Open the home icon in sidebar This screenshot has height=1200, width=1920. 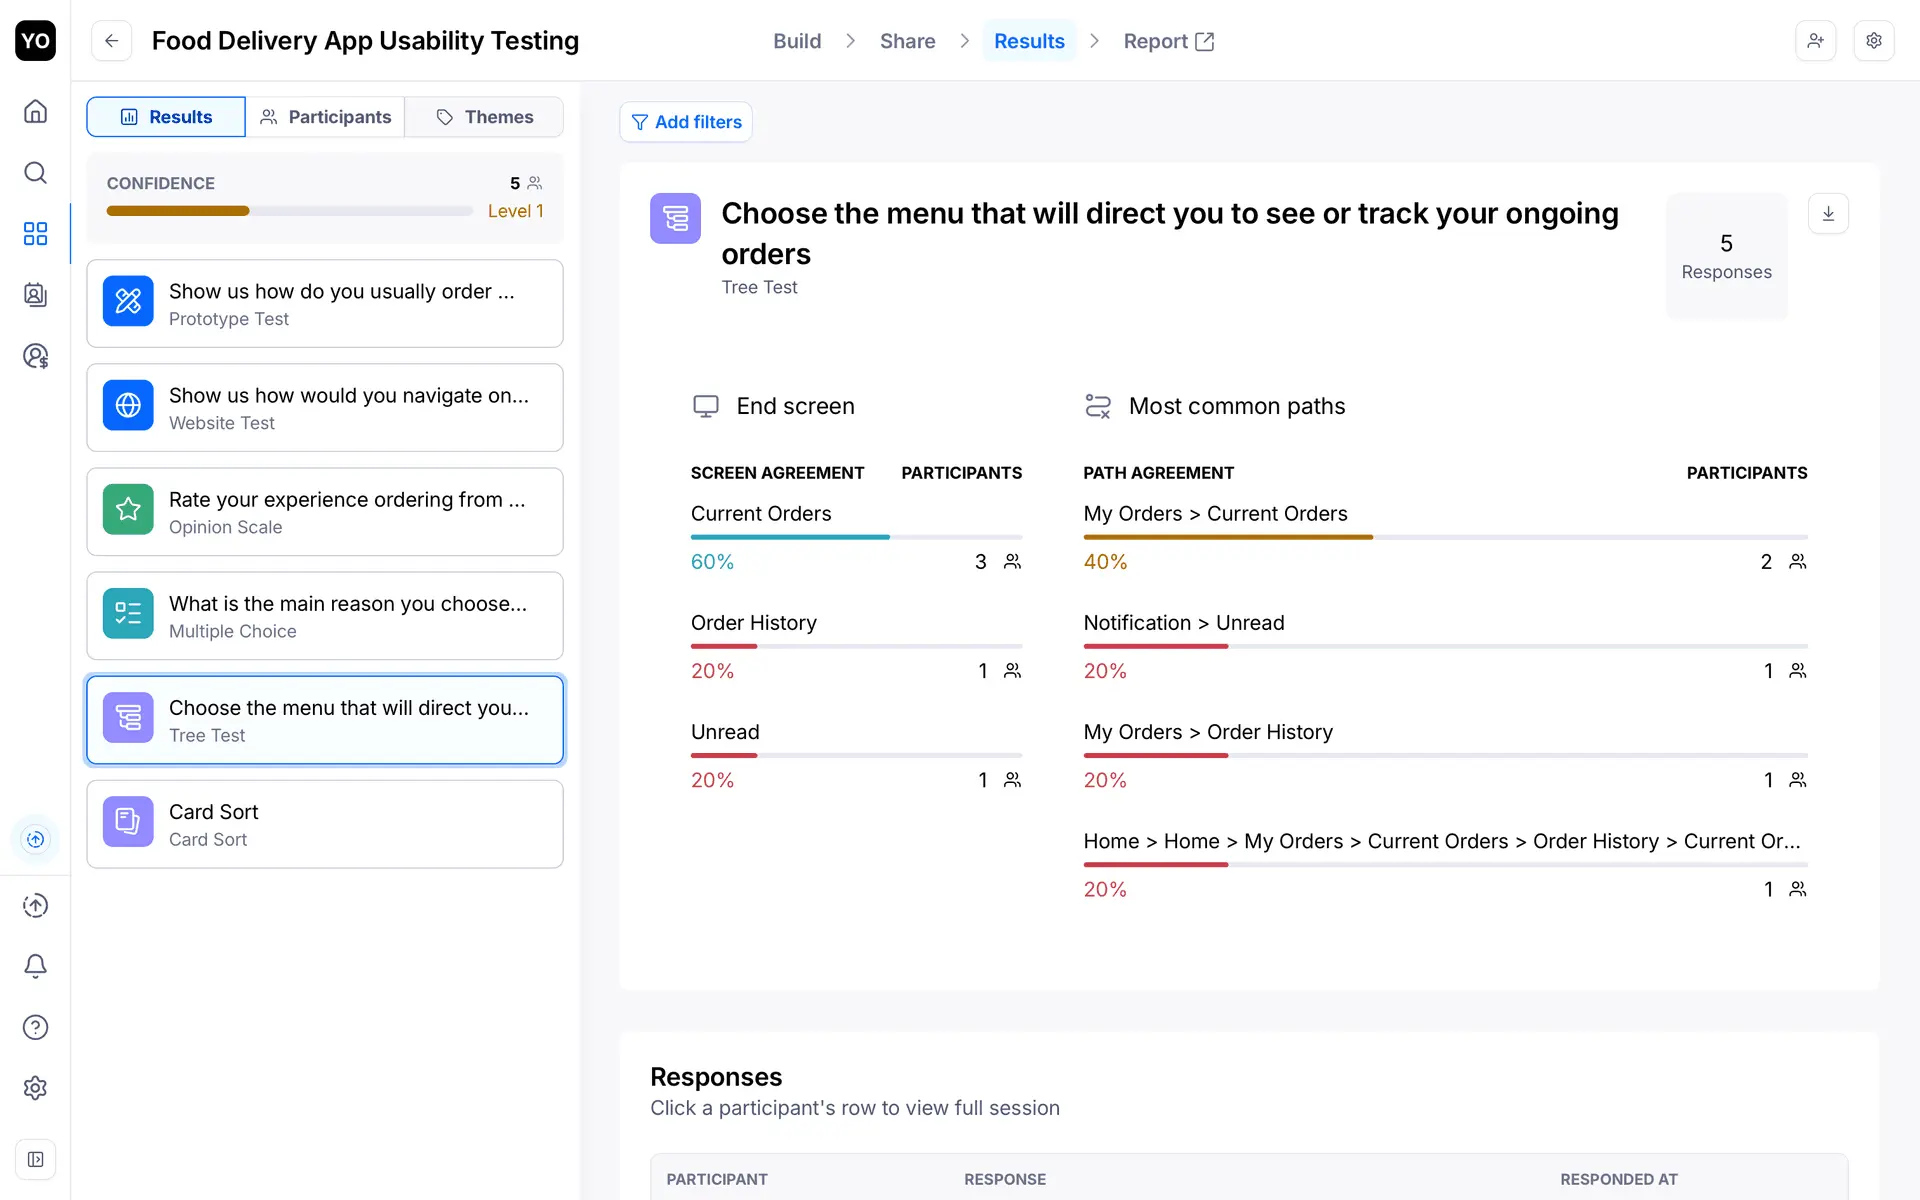point(35,111)
